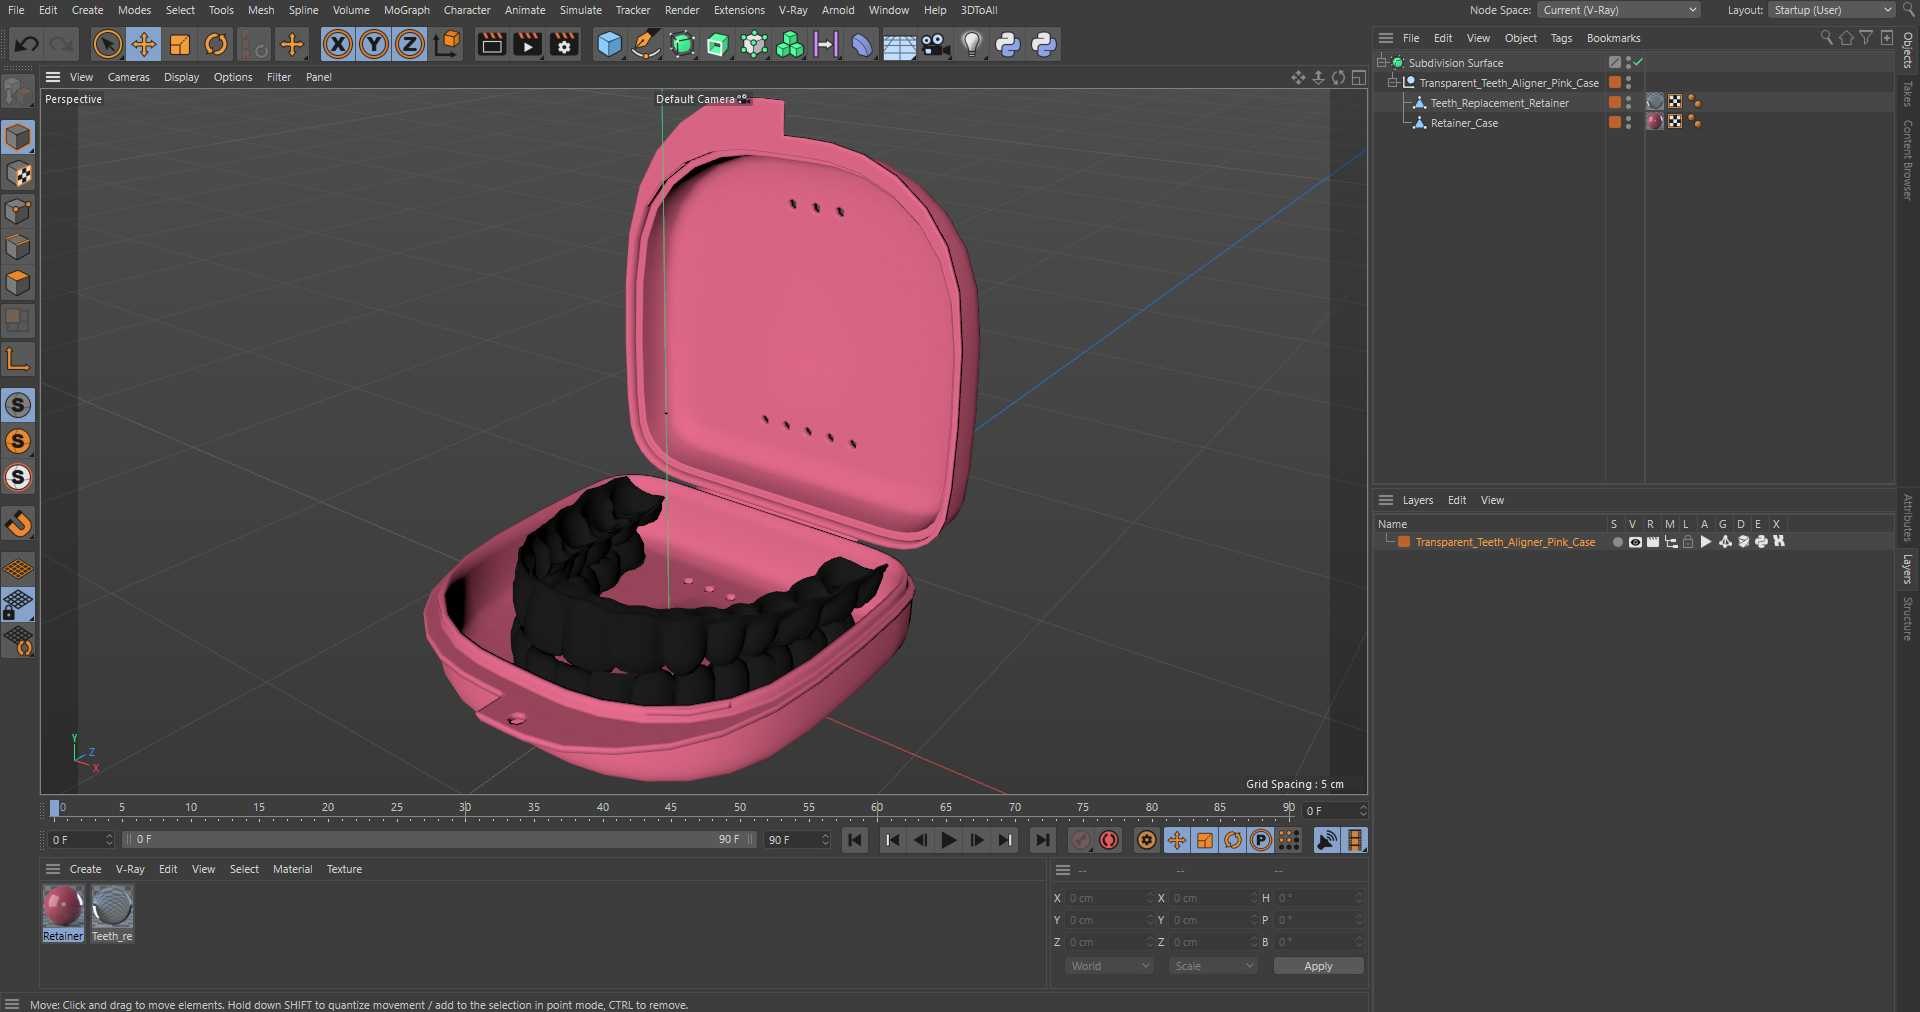This screenshot has height=1012, width=1920.
Task: Select the Teeth_re material thumbnail
Action: (112, 907)
